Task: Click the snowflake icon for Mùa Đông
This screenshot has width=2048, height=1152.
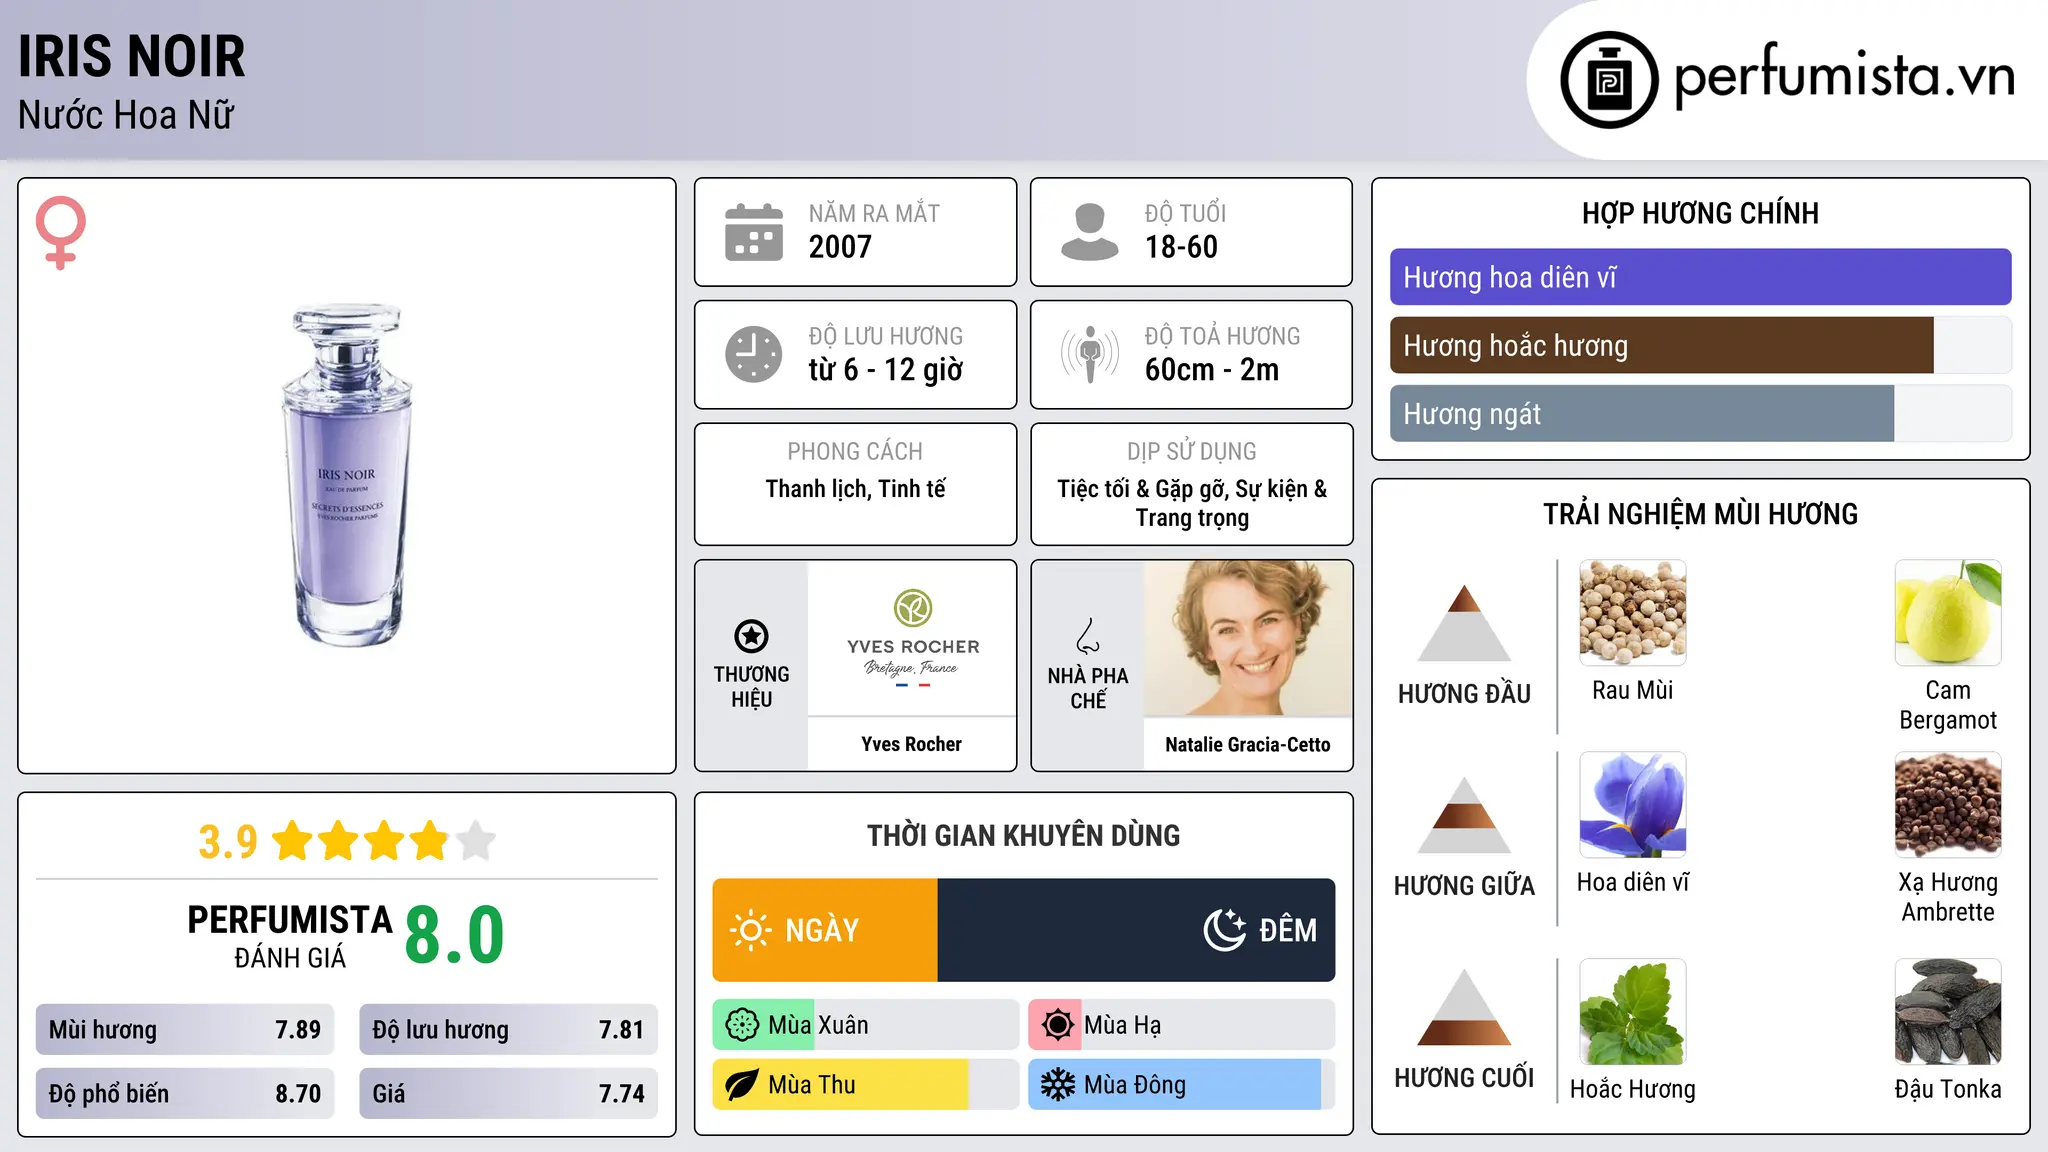Action: point(1057,1085)
